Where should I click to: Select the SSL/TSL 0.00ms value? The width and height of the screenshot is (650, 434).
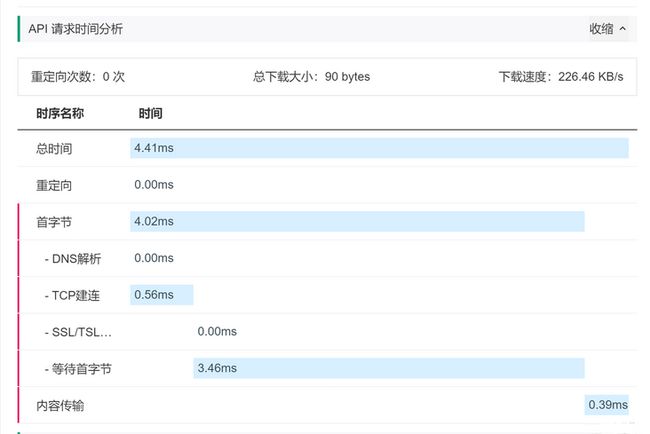pyautogui.click(x=217, y=331)
